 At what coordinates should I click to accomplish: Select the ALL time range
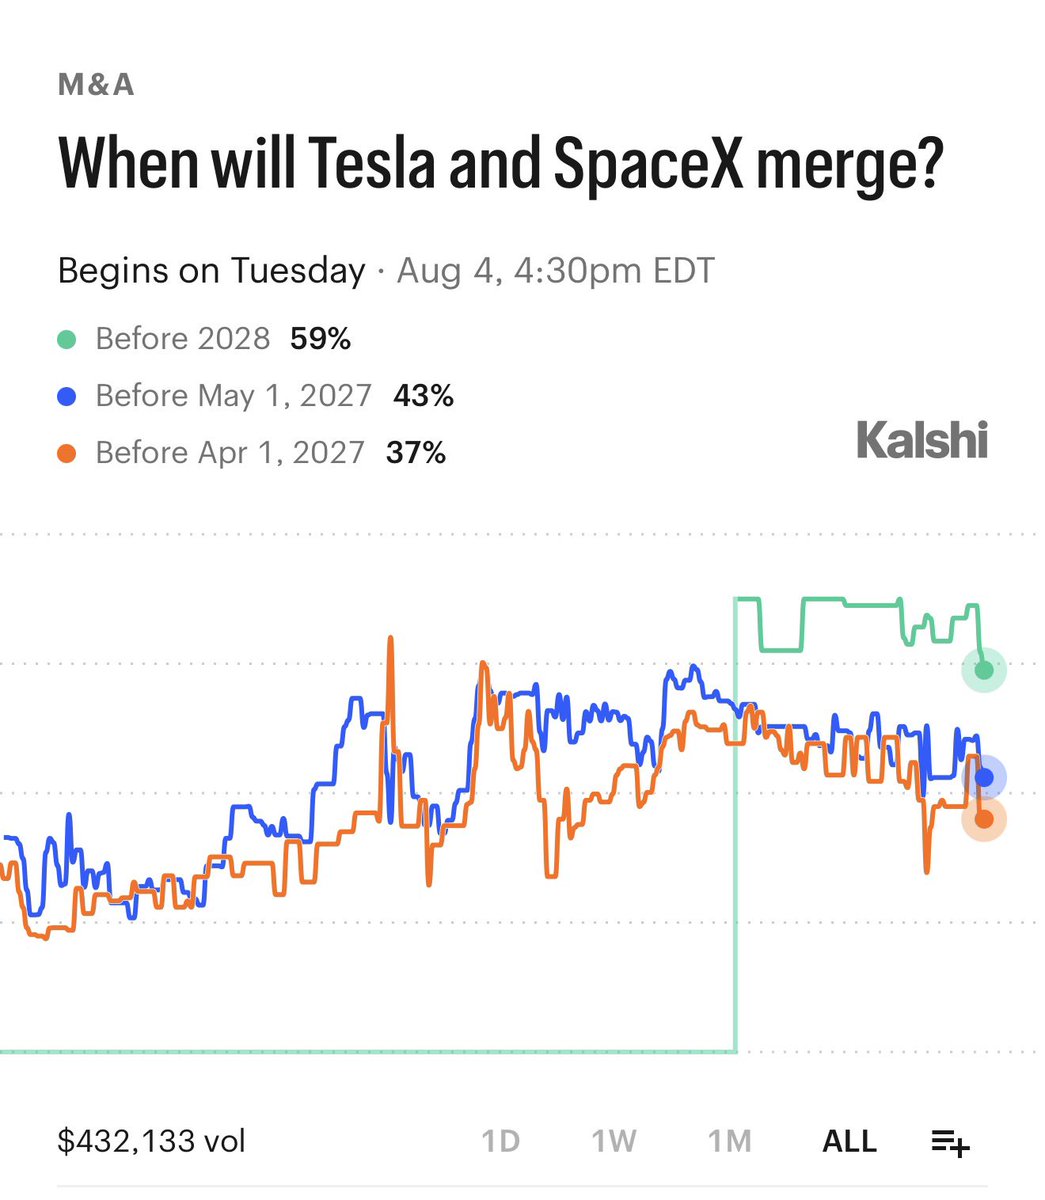[849, 1141]
